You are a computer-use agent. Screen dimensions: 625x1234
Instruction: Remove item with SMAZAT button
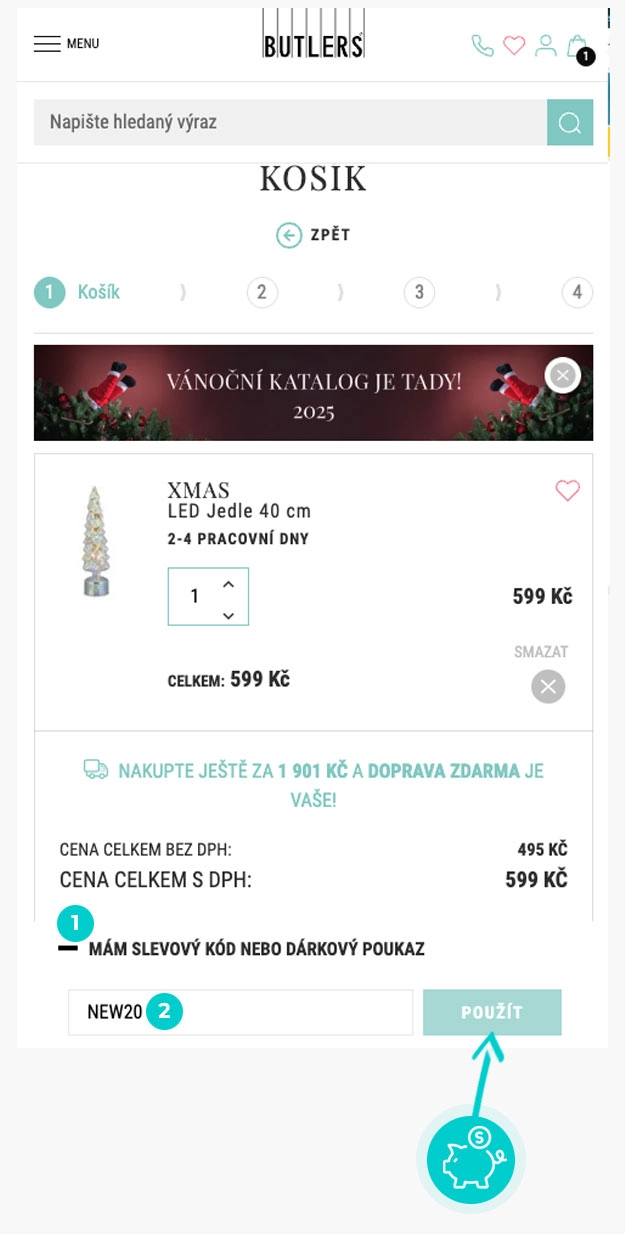[x=547, y=686]
